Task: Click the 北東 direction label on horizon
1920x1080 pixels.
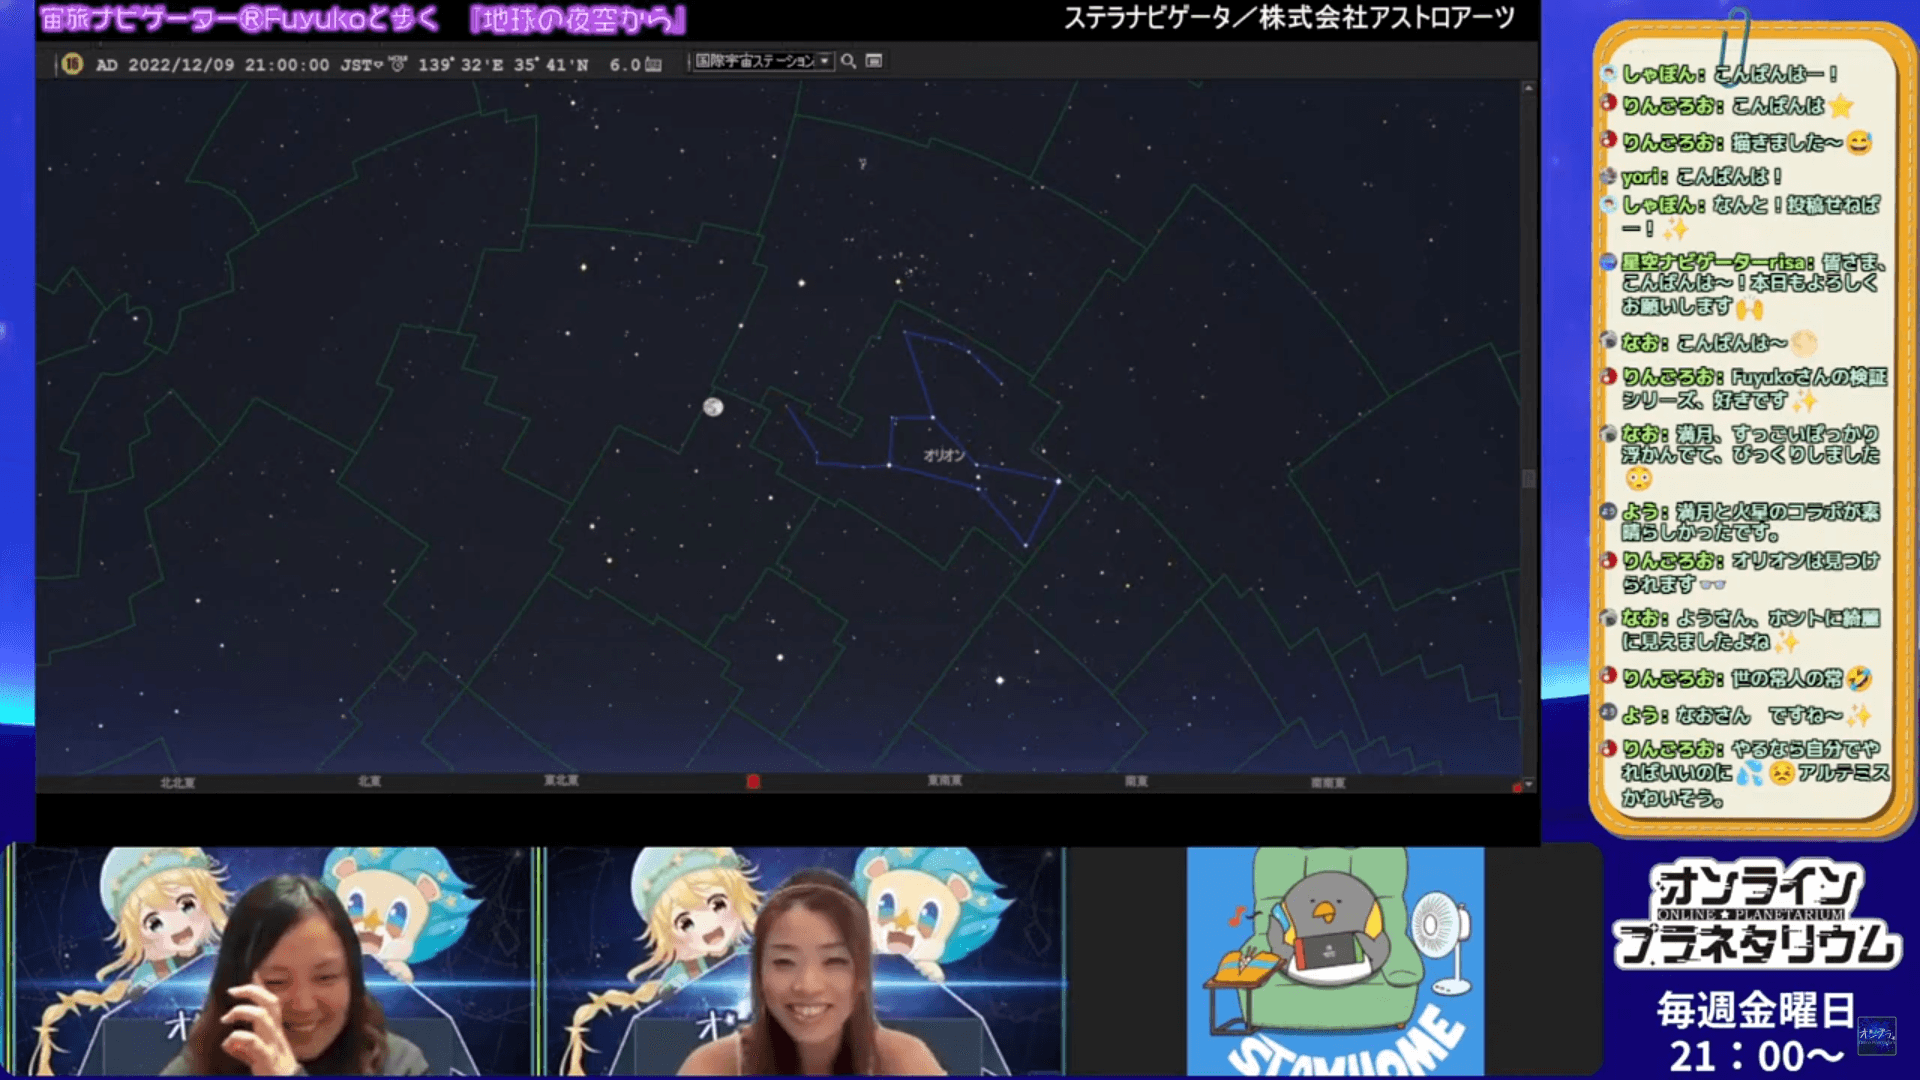Action: pos(369,781)
